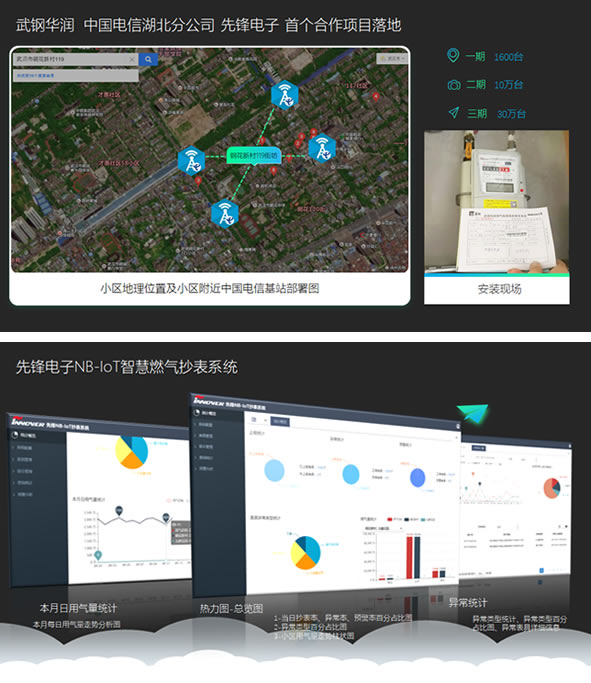Open the gas meter installation photo

(496, 202)
